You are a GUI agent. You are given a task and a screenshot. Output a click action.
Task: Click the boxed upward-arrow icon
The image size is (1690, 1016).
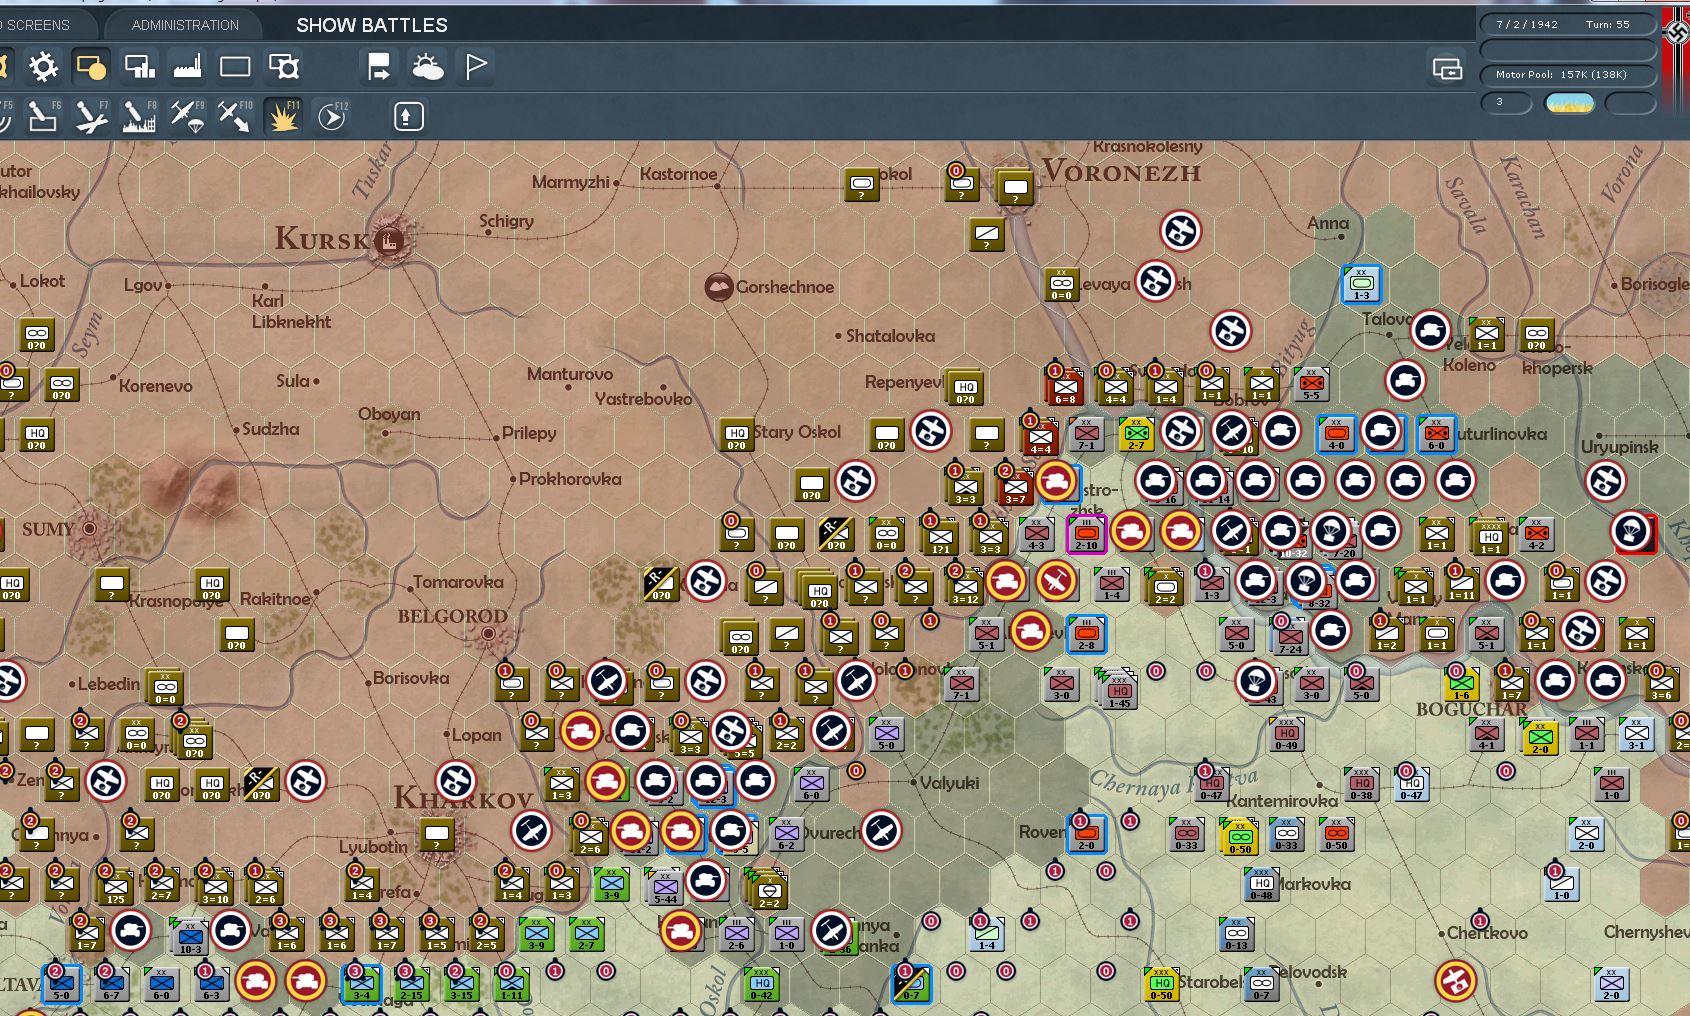click(408, 117)
